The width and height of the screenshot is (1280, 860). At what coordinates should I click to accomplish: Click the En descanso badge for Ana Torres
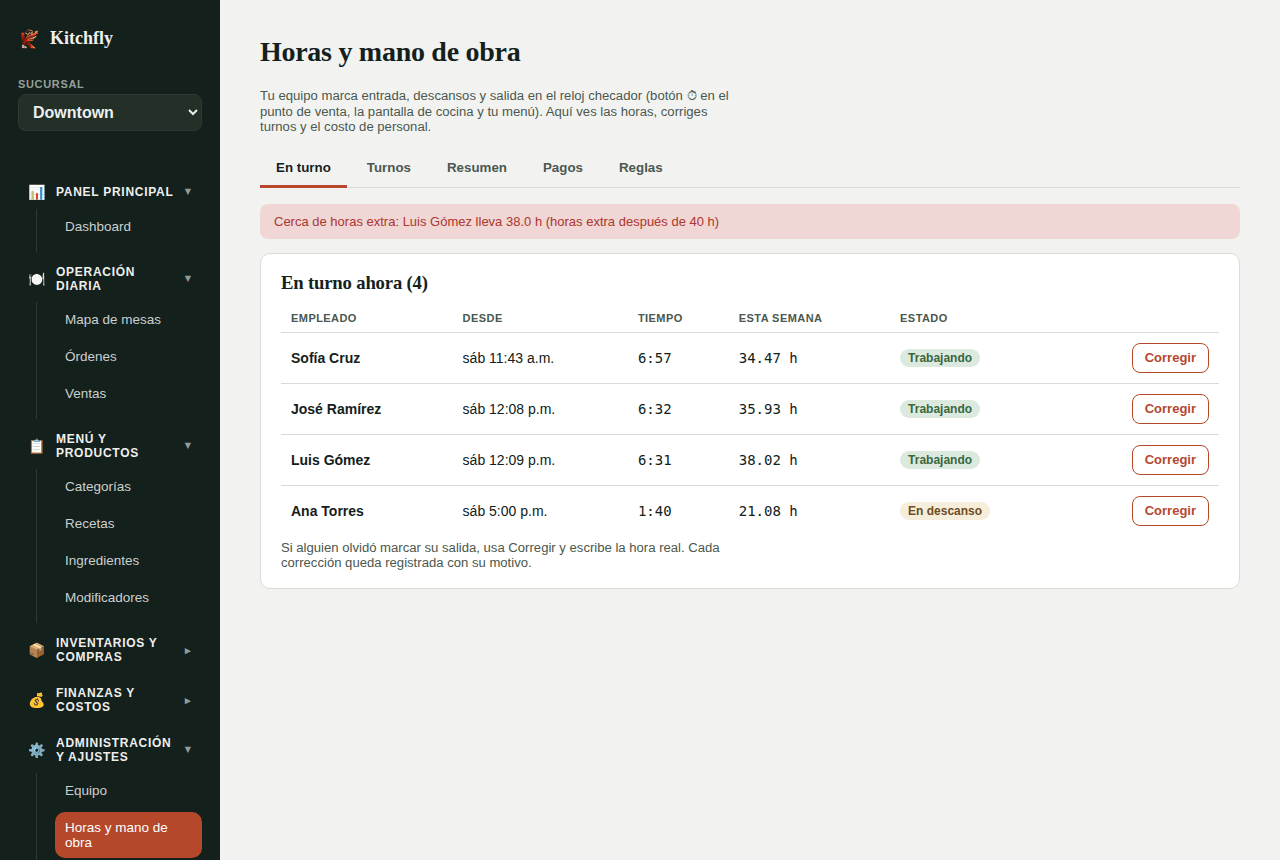(x=945, y=511)
